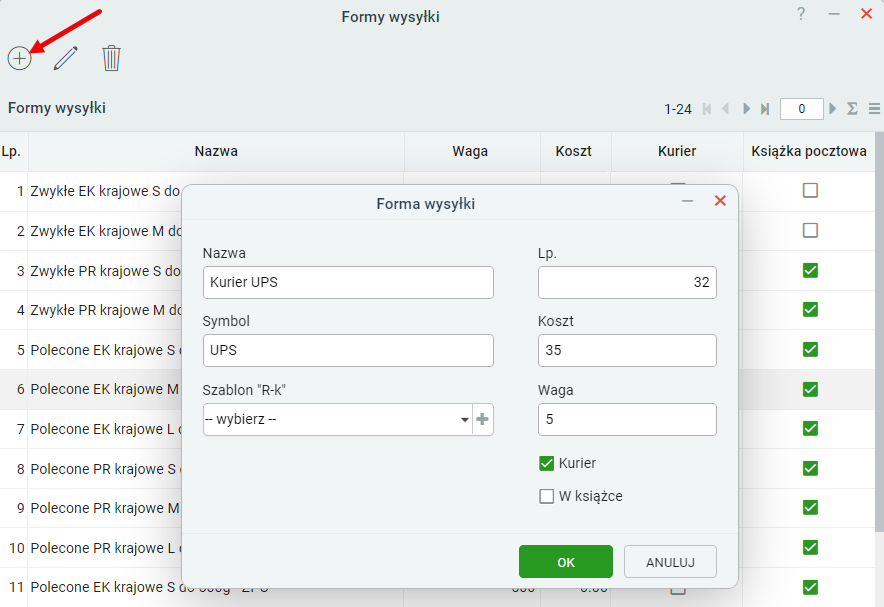Image resolution: width=884 pixels, height=607 pixels.
Task: Toggle Książka pocztowa checkbox for row 2
Action: (x=810, y=231)
